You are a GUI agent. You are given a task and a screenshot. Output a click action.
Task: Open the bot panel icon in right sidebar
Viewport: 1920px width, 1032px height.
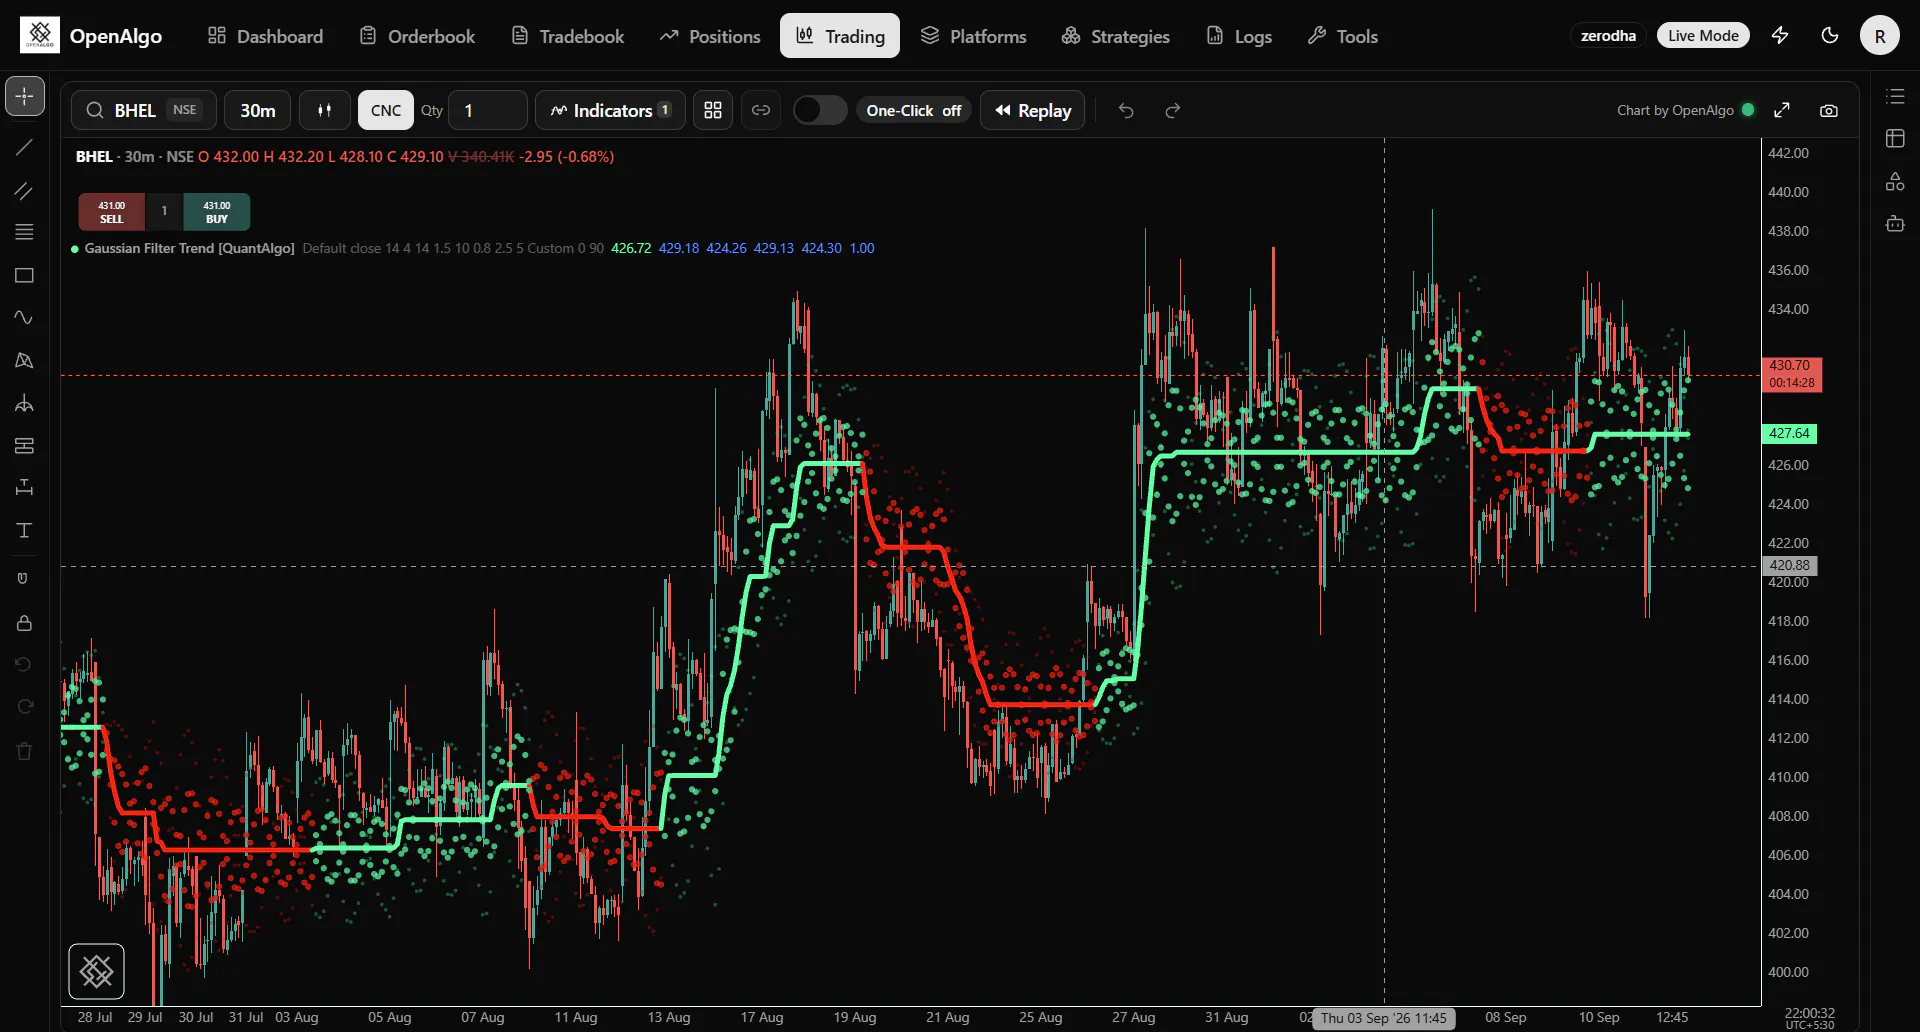[1895, 223]
